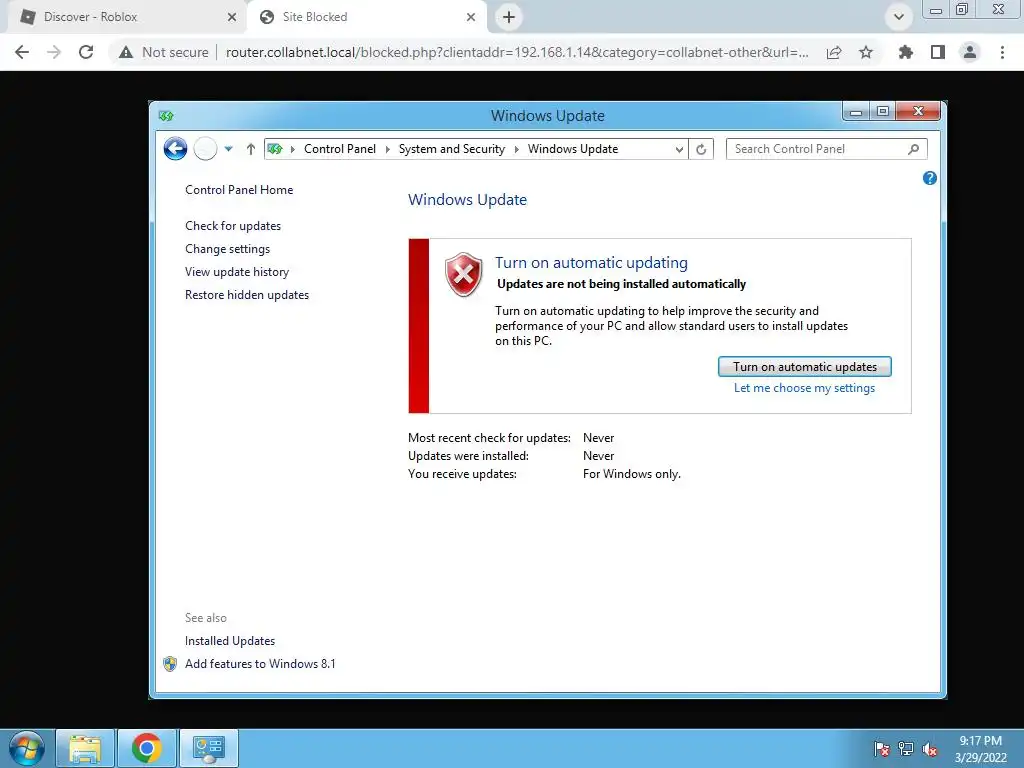Click Chrome's back navigation arrow
This screenshot has height=768, width=1024.
(22, 52)
